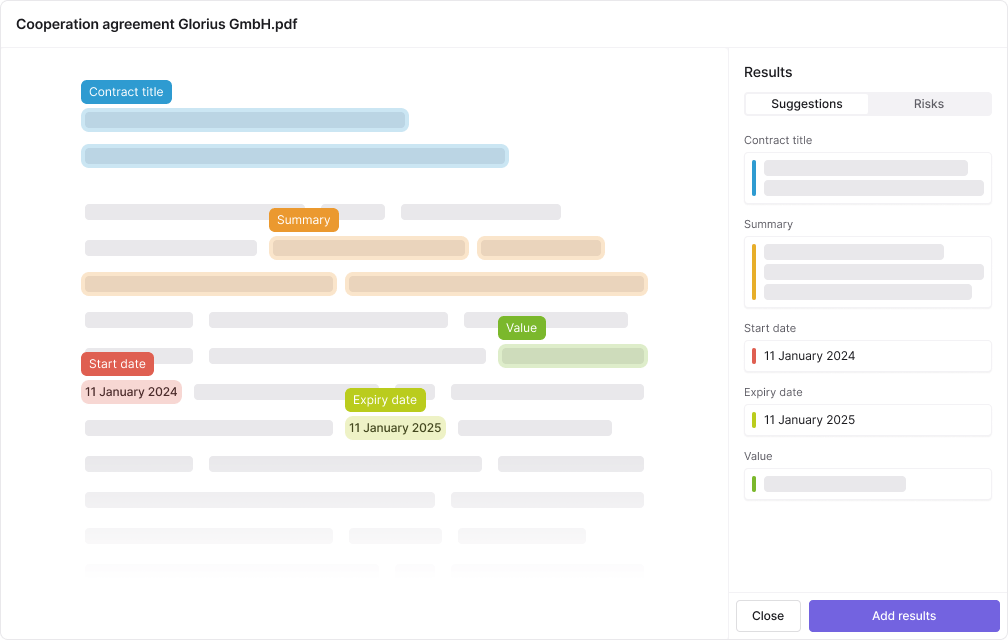Viewport: 1008px width, 640px height.
Task: Click the green highlighted Value block in document
Action: pos(573,356)
